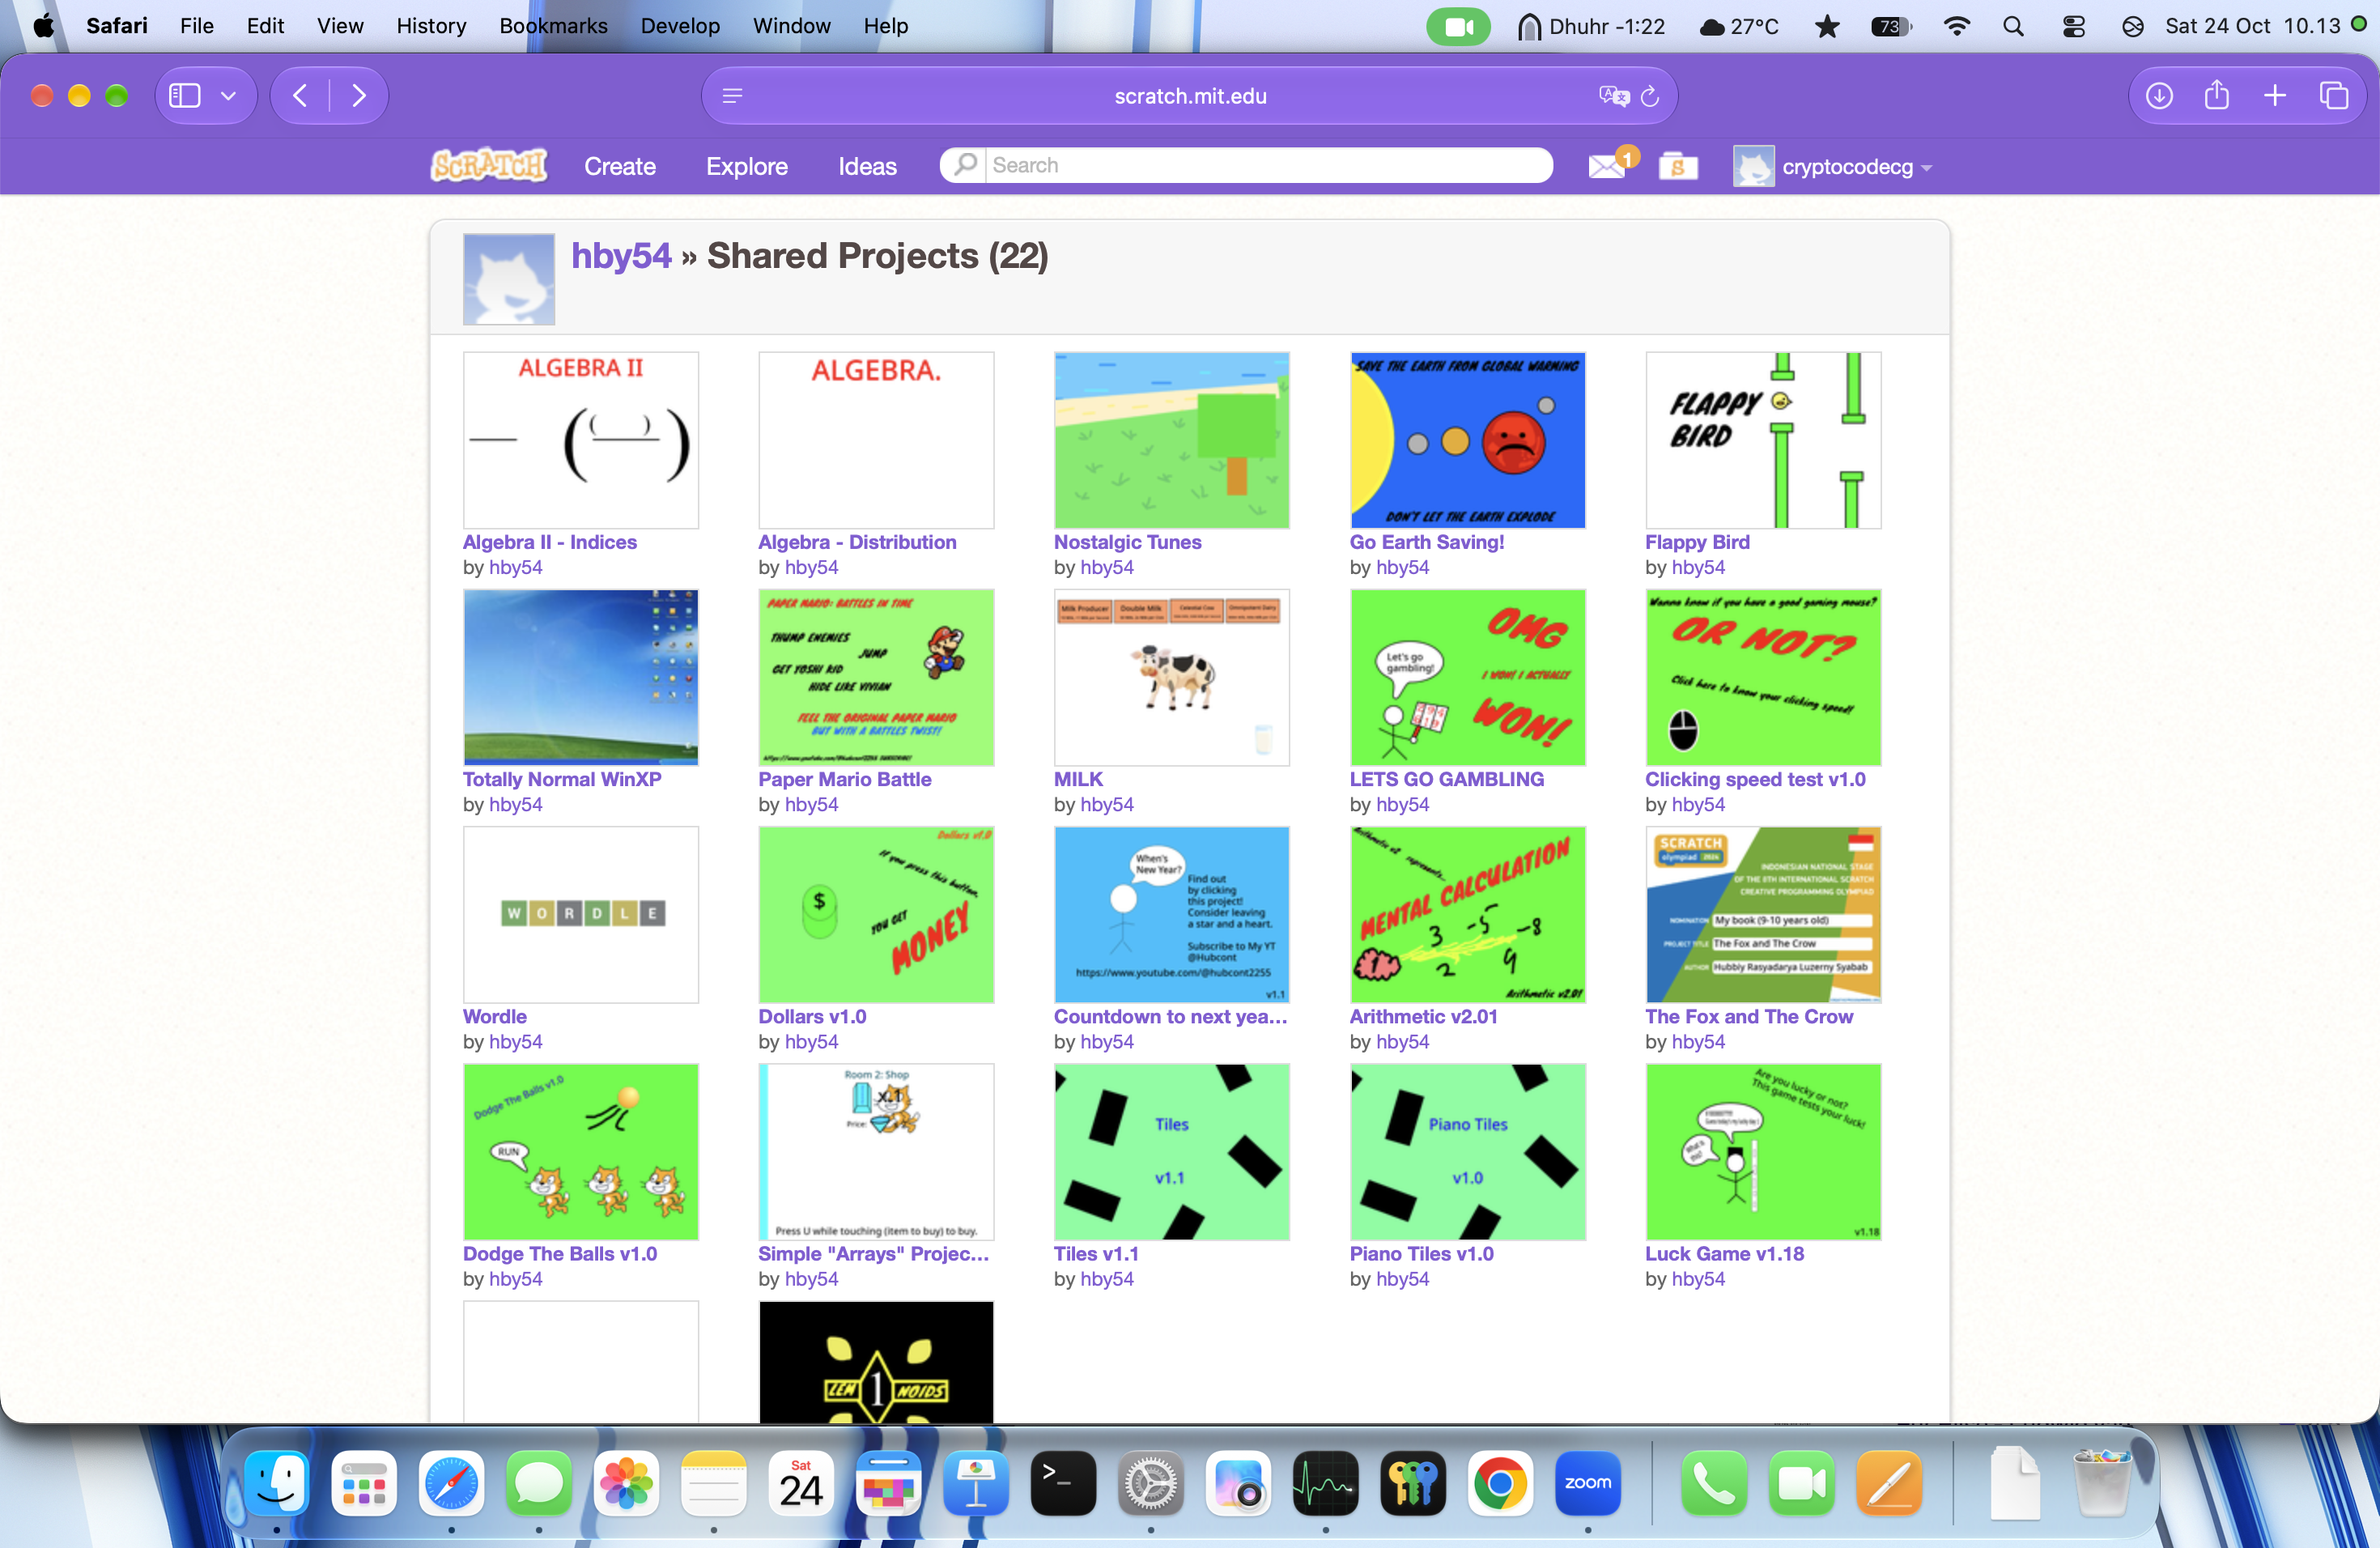Click the translate icon in address bar

1613,96
